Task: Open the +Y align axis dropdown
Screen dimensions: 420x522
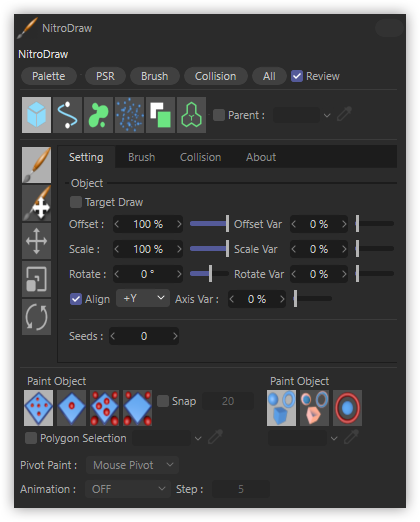Action: point(143,298)
